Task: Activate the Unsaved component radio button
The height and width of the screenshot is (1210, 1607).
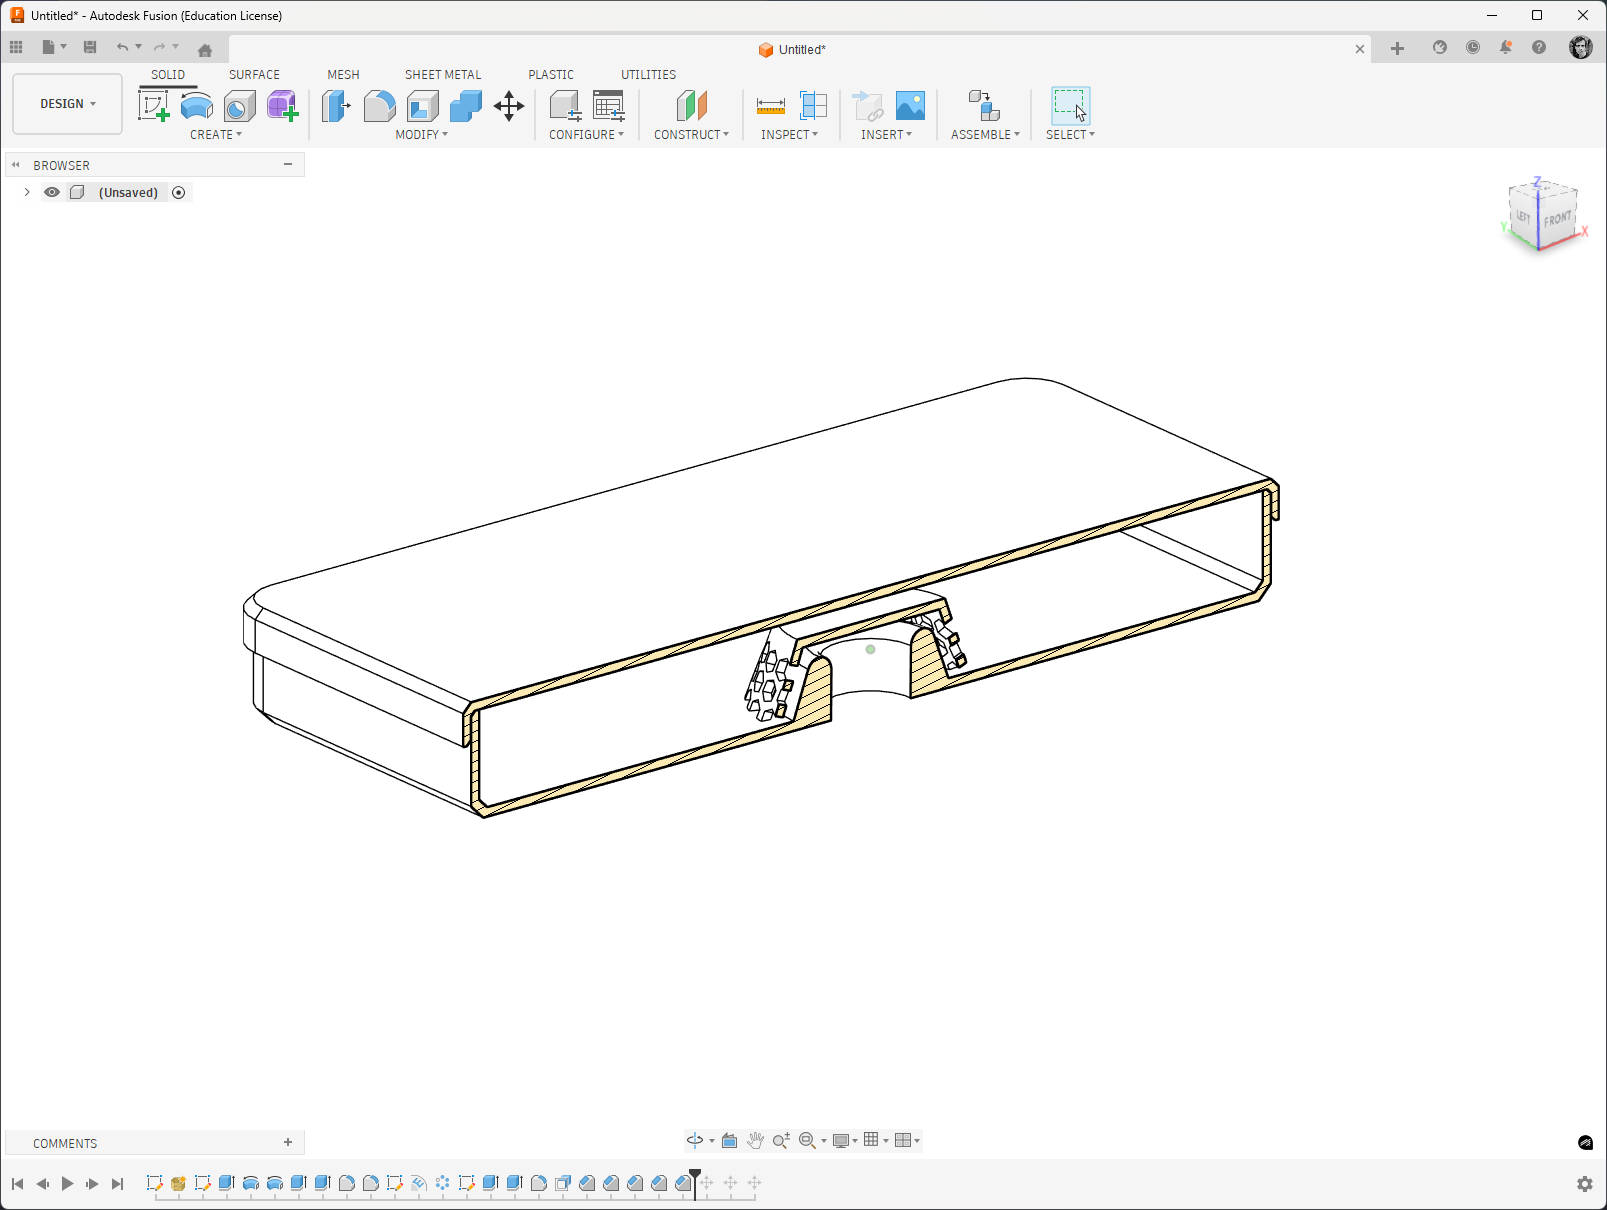Action: point(179,192)
